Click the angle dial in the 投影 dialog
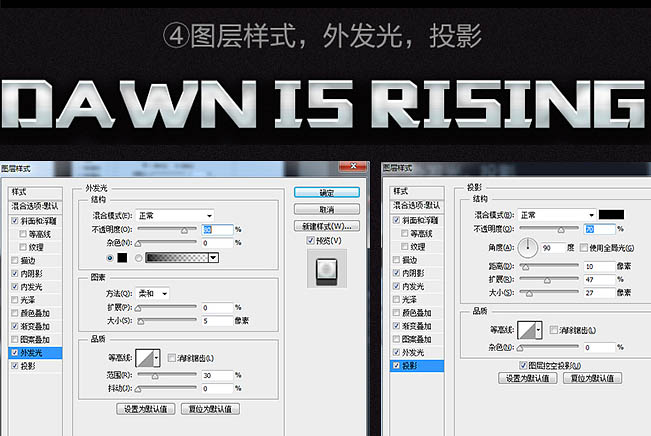The height and width of the screenshot is (436, 651). click(528, 247)
